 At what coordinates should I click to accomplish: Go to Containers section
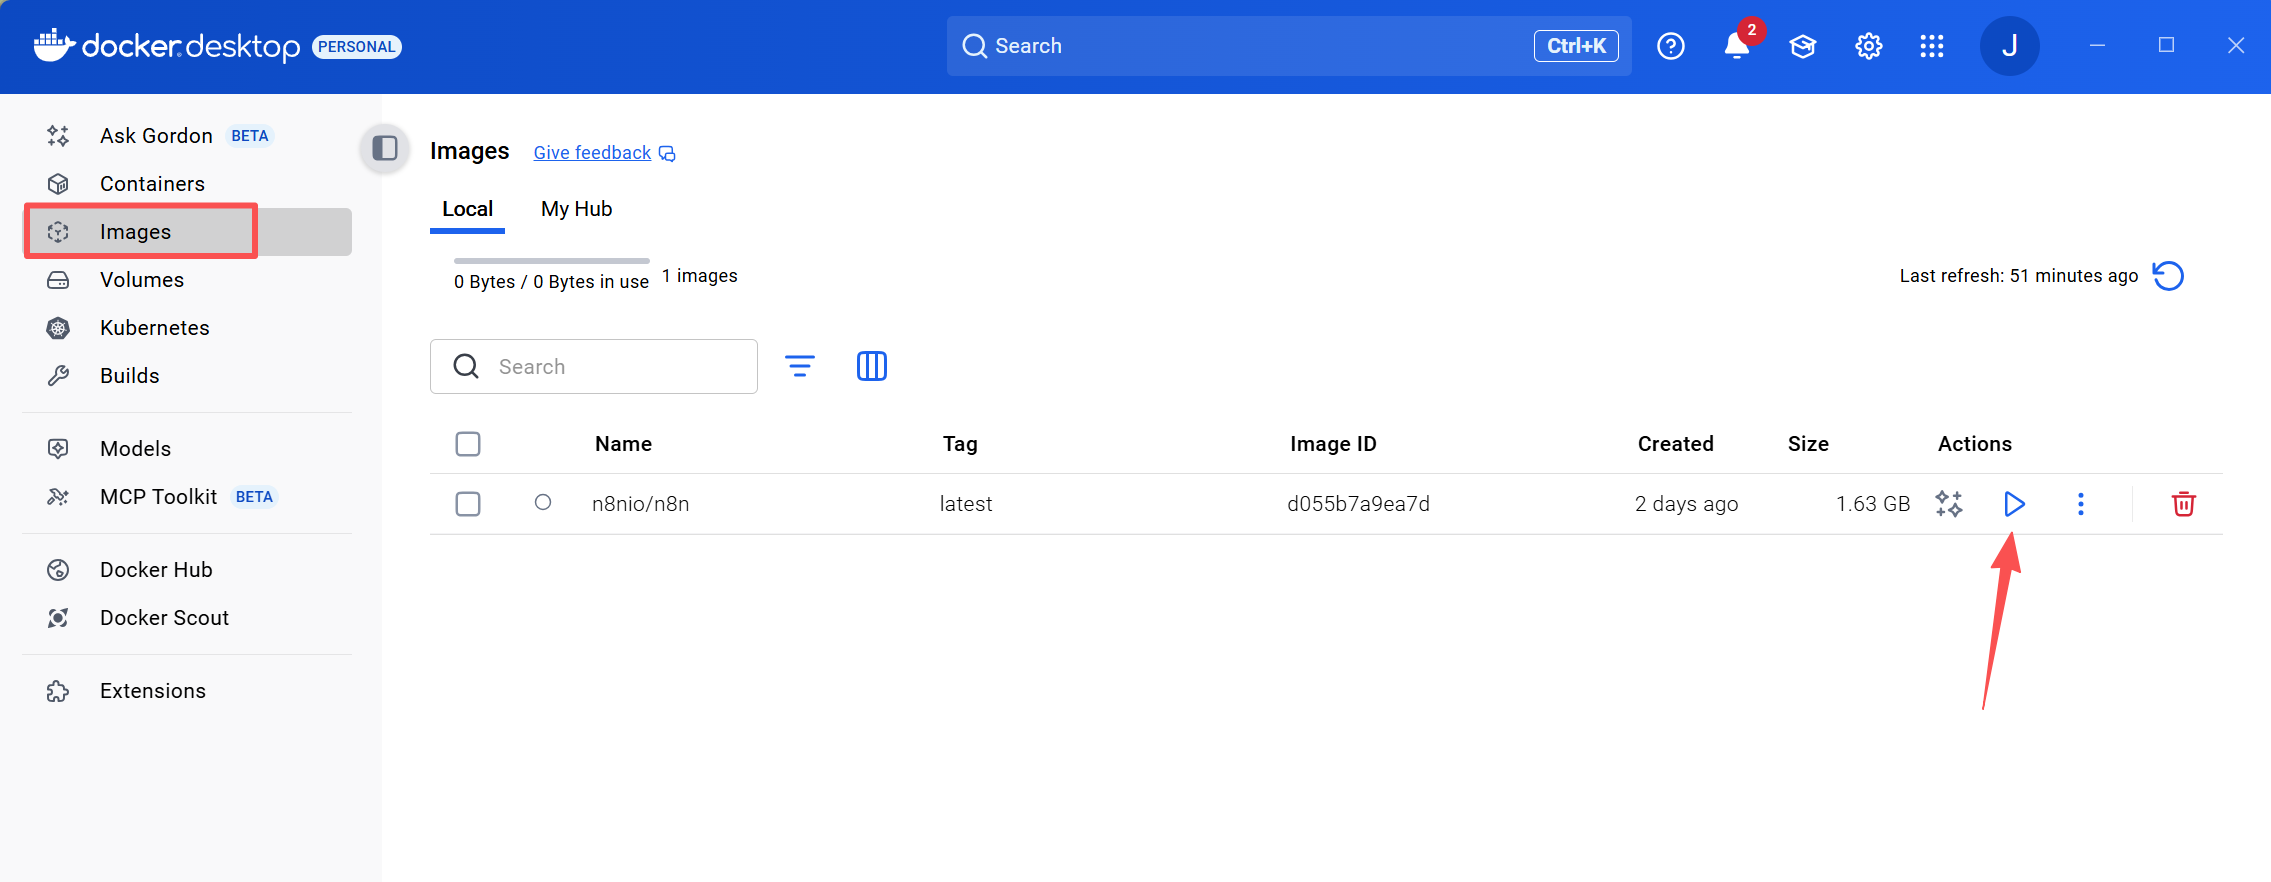click(187, 184)
